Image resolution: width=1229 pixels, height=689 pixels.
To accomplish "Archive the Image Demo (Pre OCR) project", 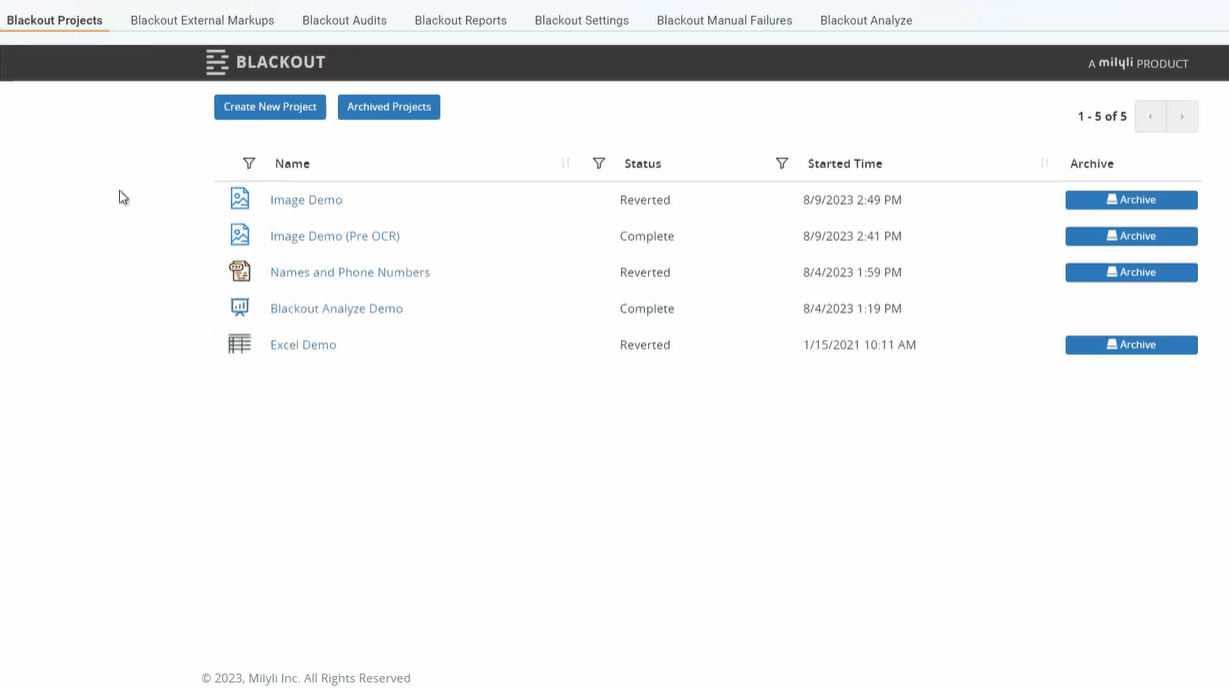I will [1131, 236].
